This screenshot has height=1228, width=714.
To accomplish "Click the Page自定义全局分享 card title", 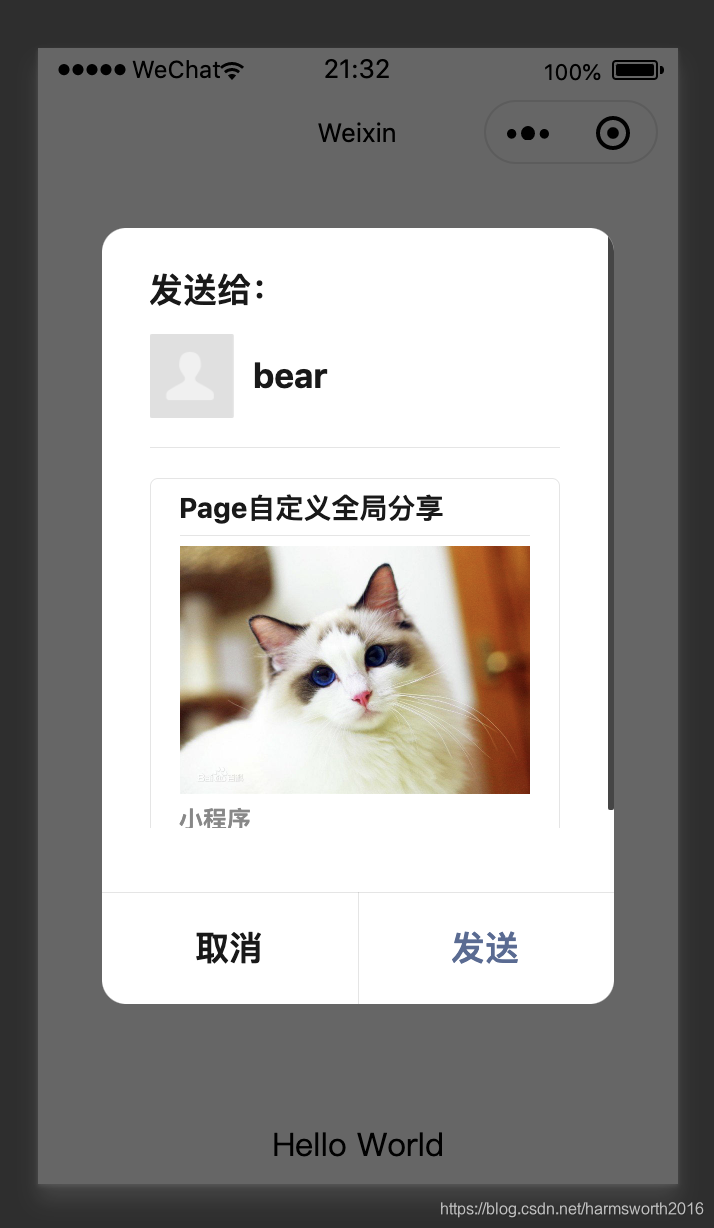I will pyautogui.click(x=311, y=508).
